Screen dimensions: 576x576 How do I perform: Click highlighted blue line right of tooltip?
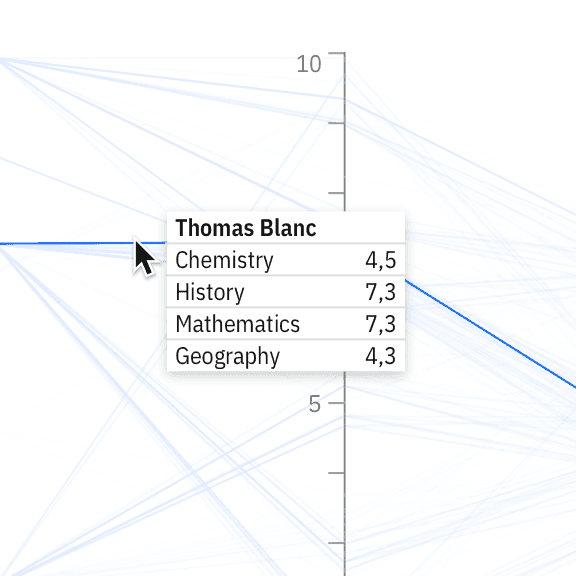coord(490,333)
